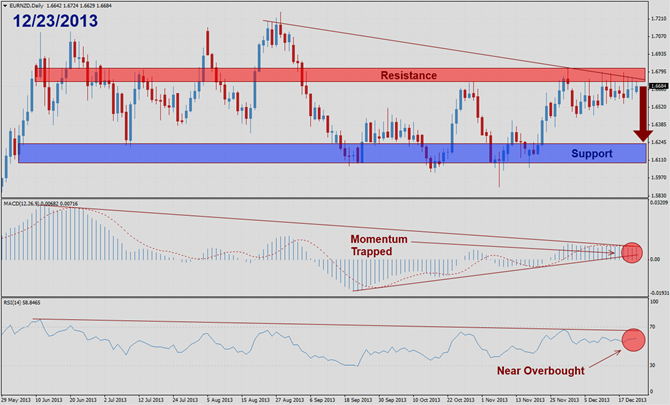Click price axis value 1.6245
This screenshot has width=670, height=405.
pyautogui.click(x=658, y=142)
